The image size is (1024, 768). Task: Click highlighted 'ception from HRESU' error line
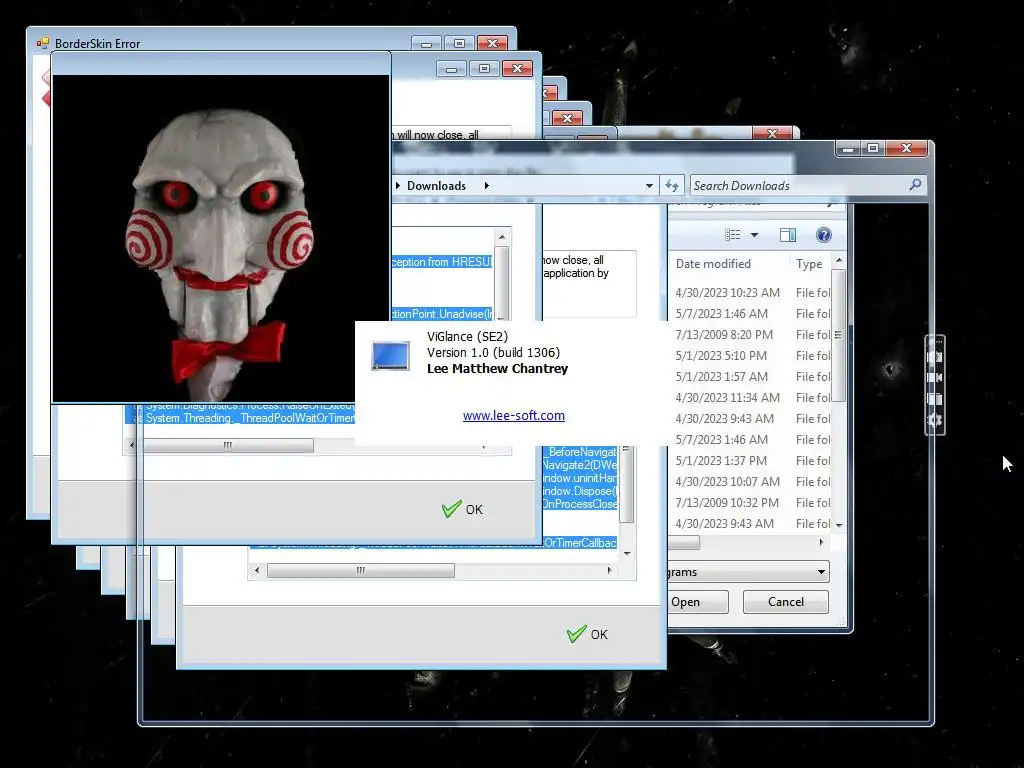click(x=442, y=262)
